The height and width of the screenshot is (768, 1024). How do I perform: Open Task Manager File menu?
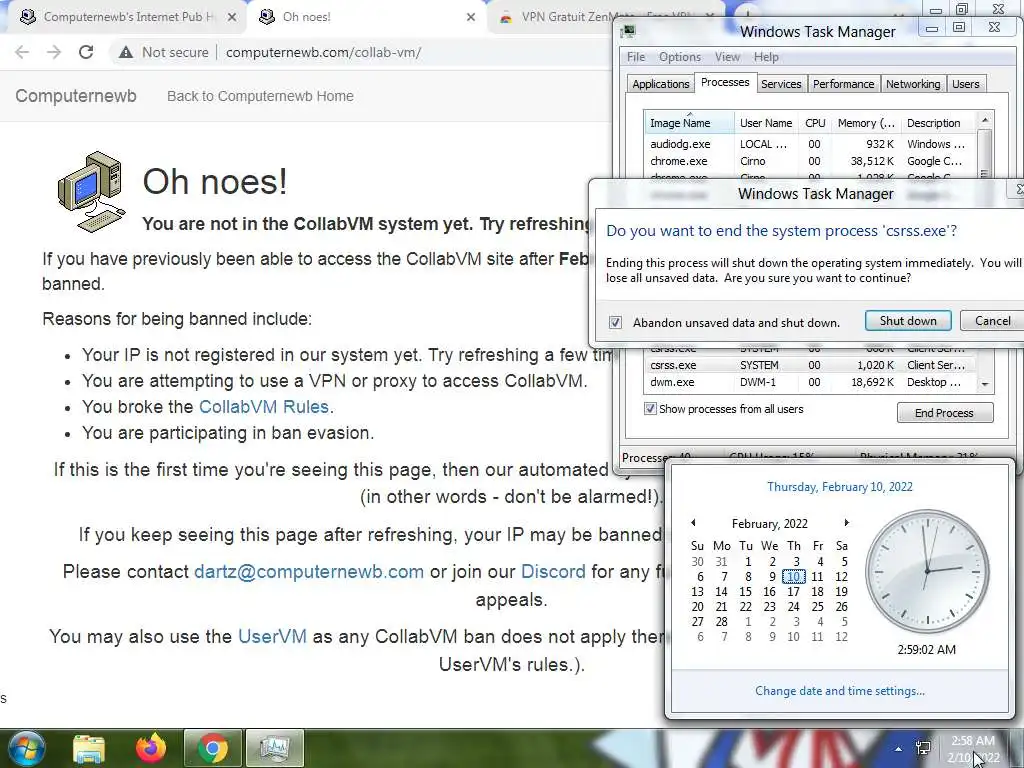(x=636, y=57)
